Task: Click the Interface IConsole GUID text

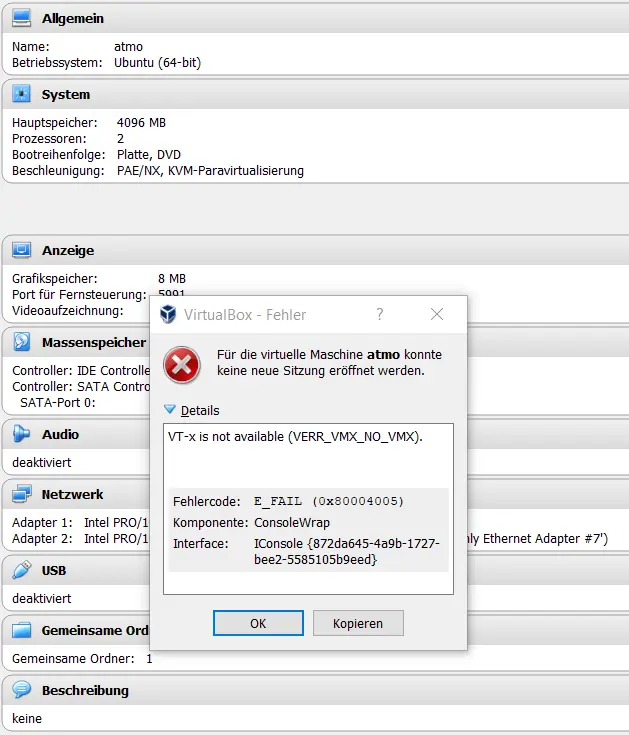Action: click(x=347, y=551)
